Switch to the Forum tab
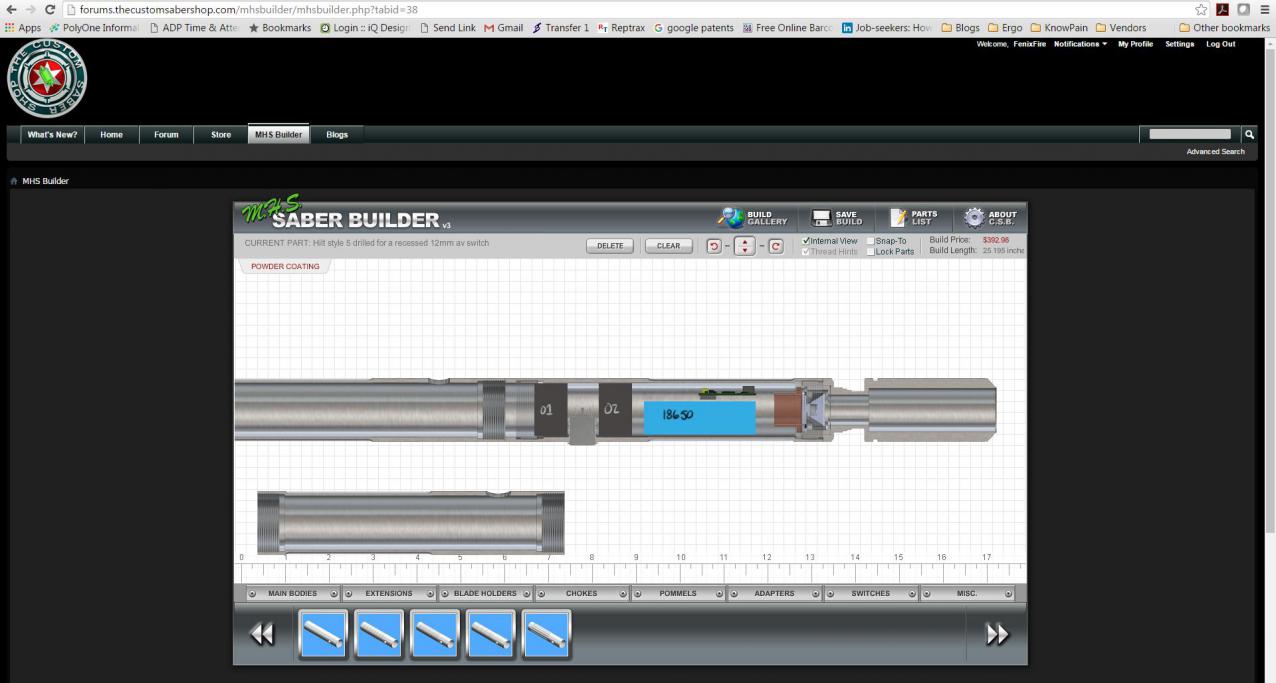1276x683 pixels. coord(166,135)
